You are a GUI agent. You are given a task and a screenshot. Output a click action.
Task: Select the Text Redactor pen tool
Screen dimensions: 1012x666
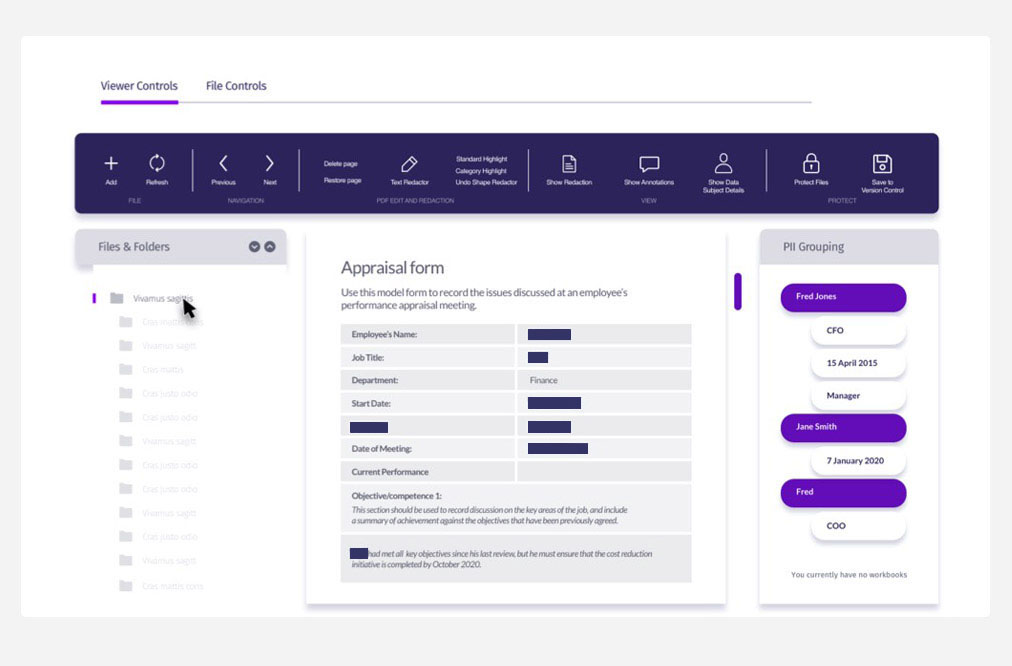click(409, 165)
